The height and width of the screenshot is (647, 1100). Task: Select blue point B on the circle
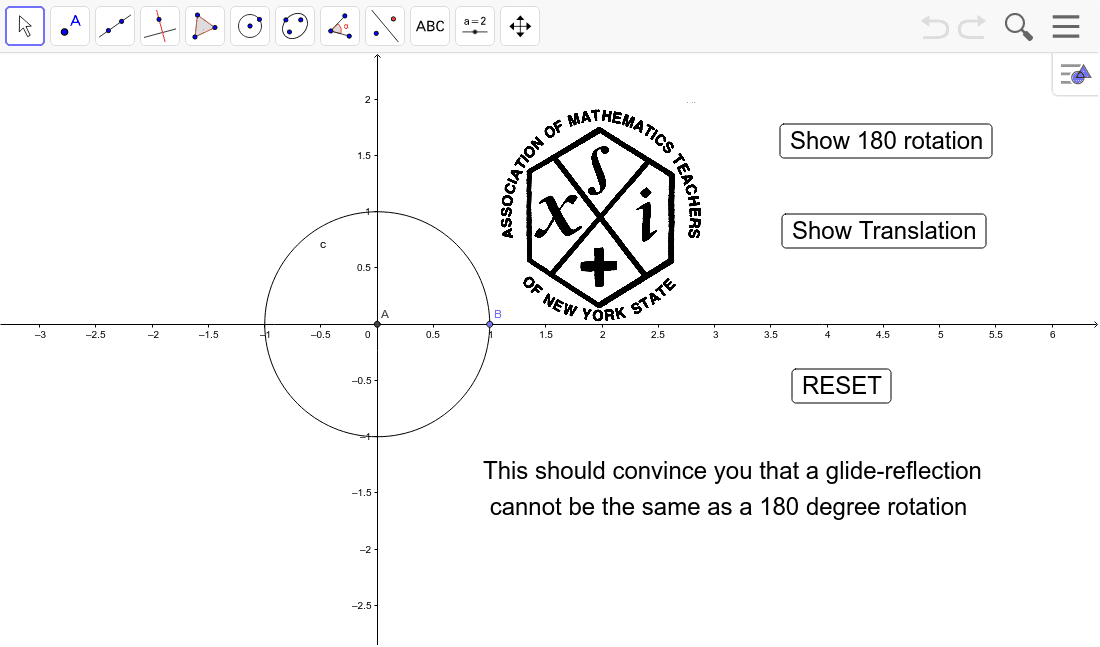click(x=490, y=324)
